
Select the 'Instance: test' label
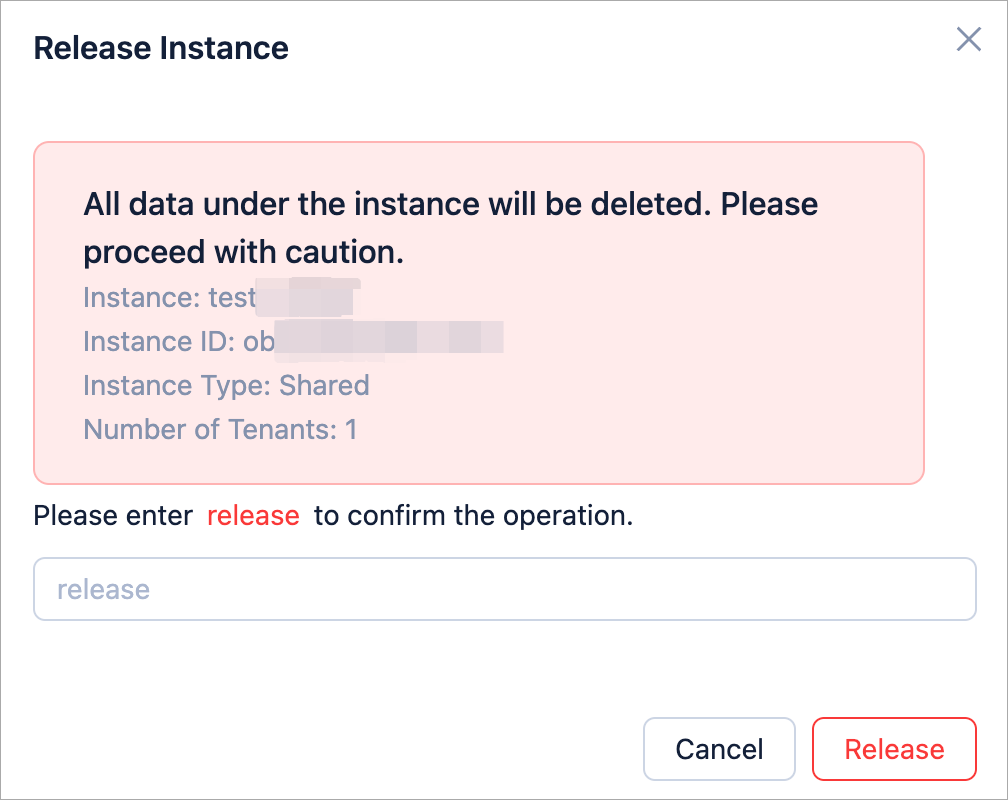(168, 298)
